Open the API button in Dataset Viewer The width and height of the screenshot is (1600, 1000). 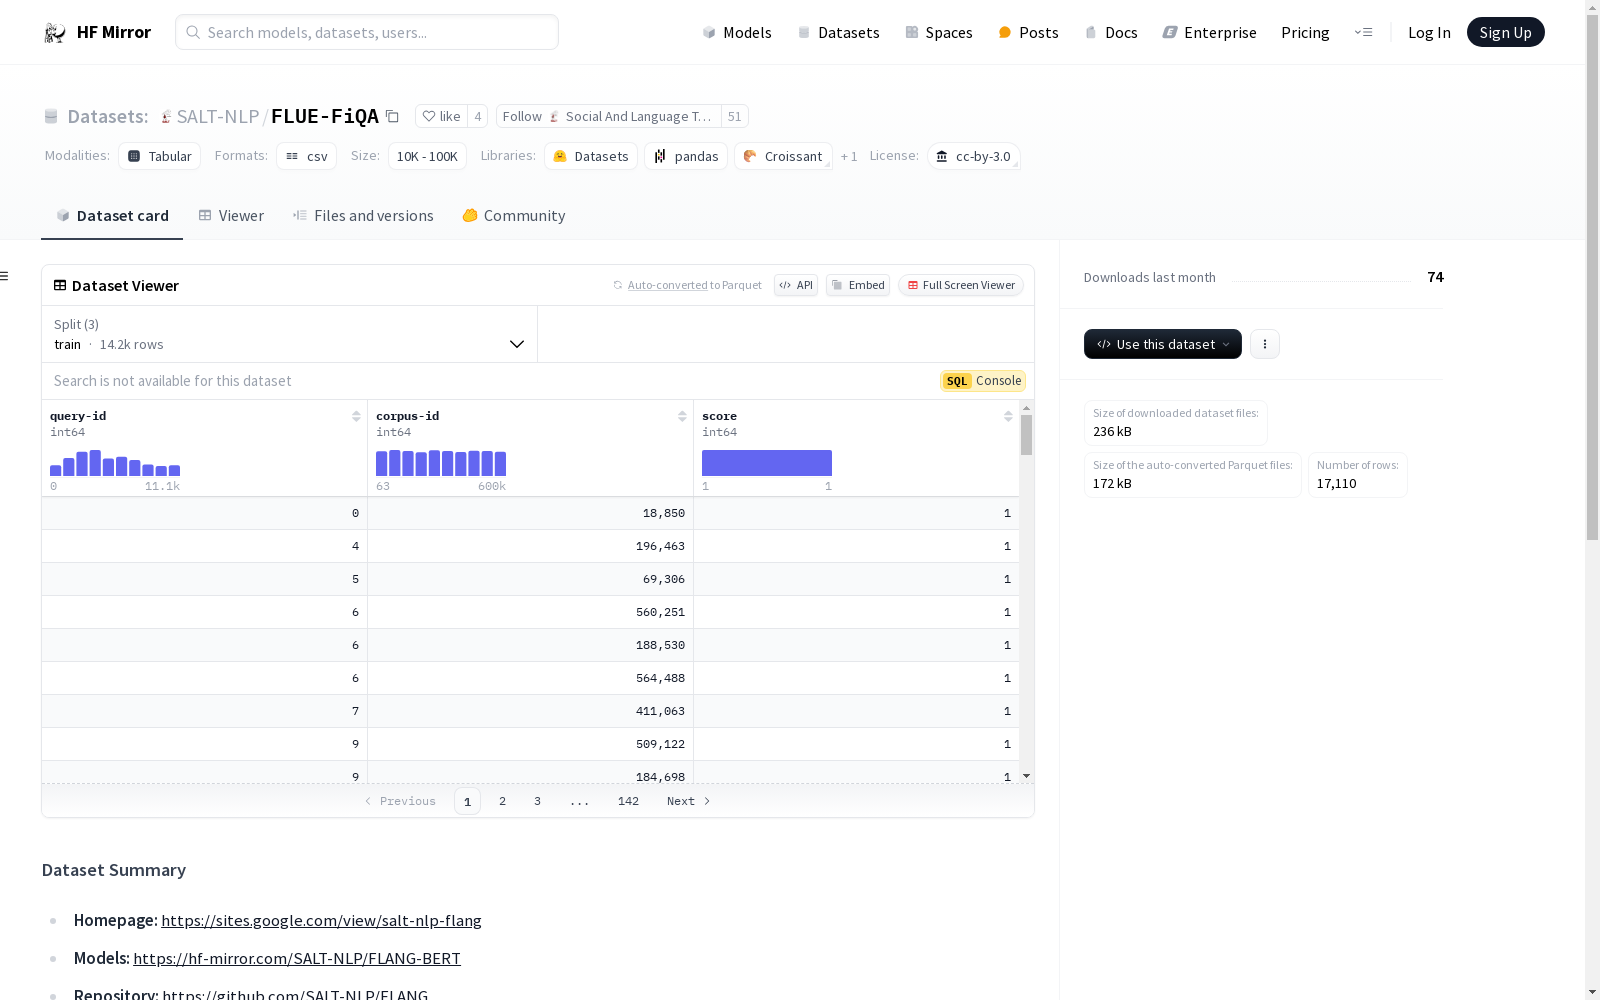pyautogui.click(x=796, y=285)
